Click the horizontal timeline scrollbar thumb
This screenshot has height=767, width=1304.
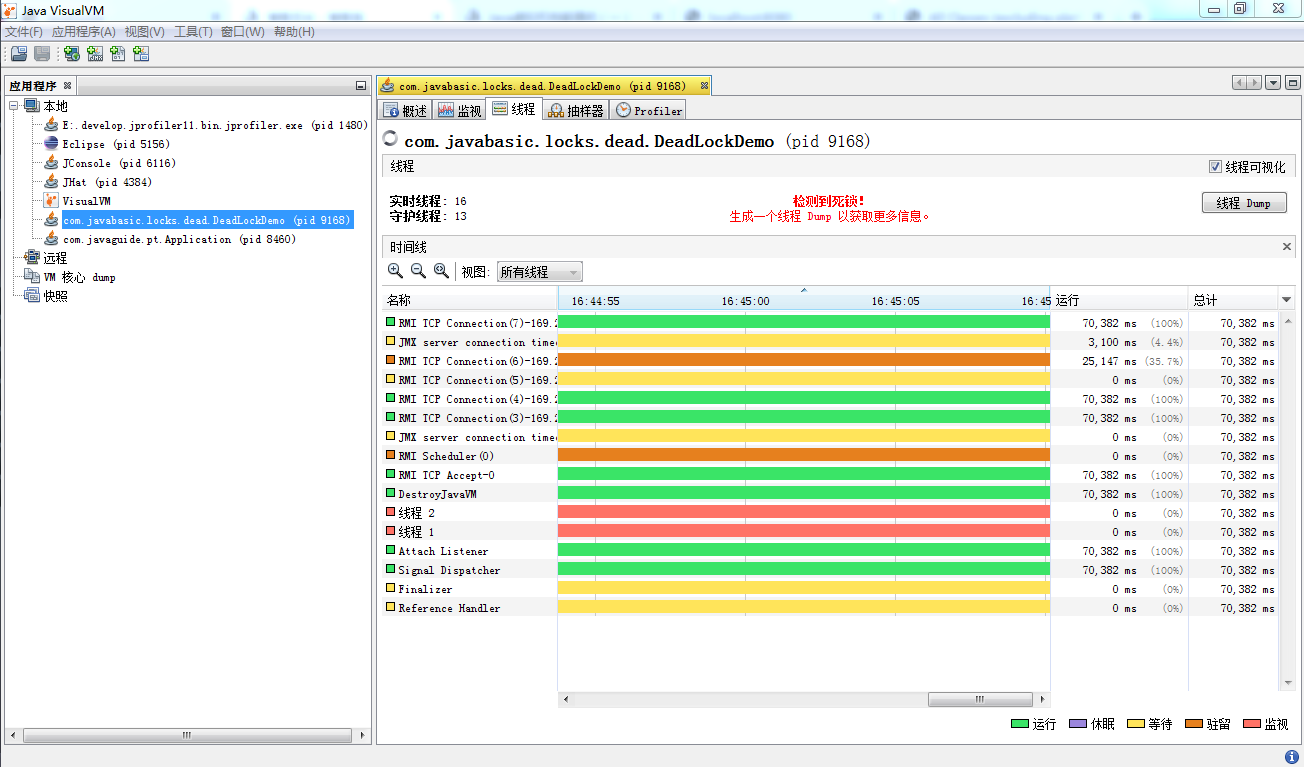point(978,700)
